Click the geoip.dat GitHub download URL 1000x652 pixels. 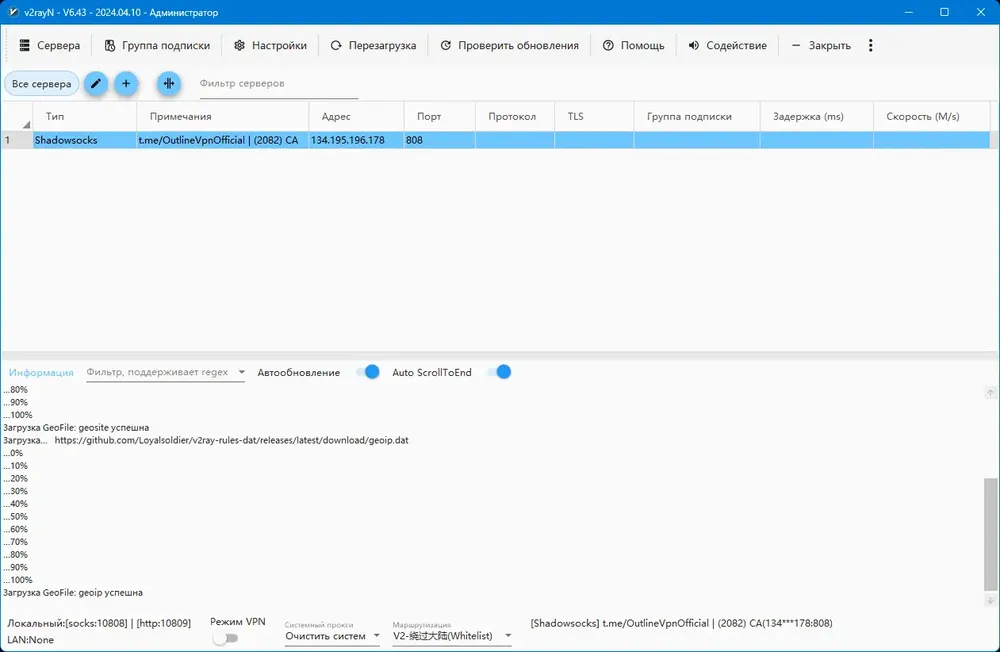pyautogui.click(x=232, y=440)
